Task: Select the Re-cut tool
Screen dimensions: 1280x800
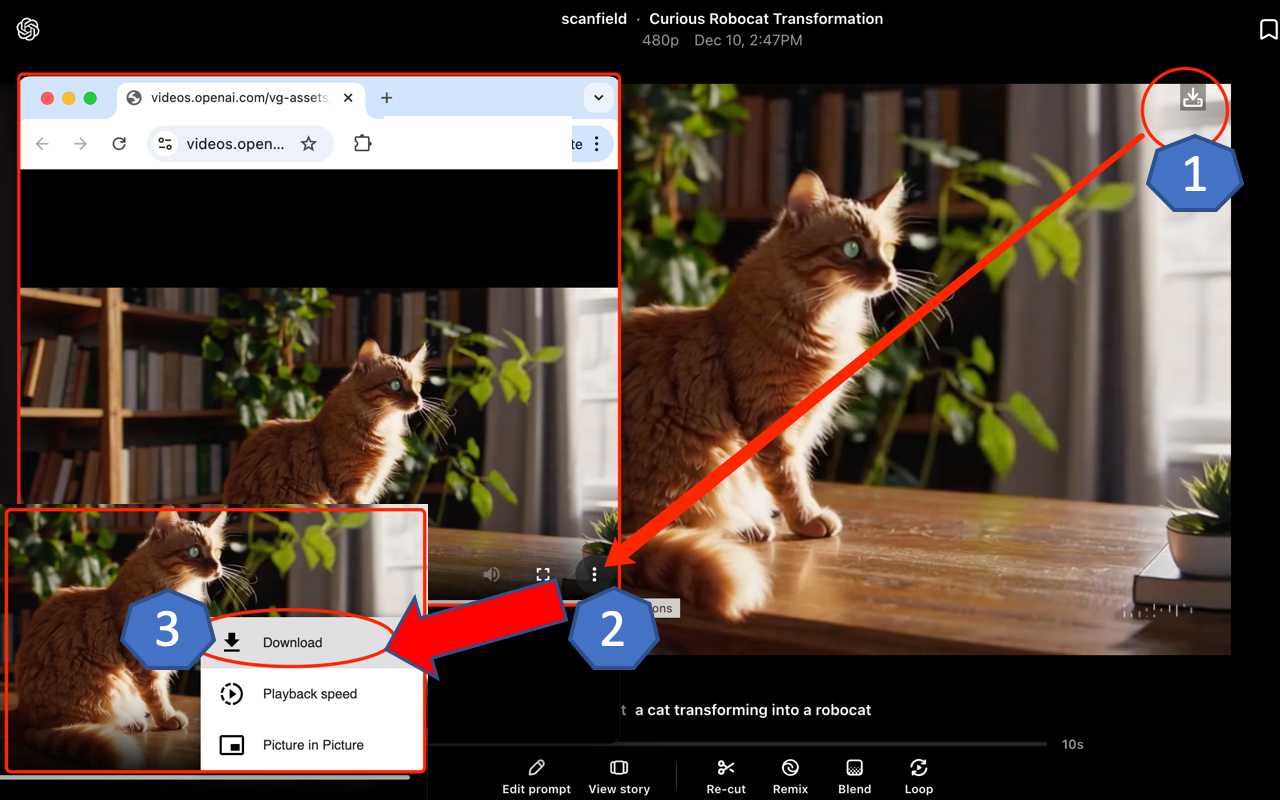Action: tap(726, 776)
